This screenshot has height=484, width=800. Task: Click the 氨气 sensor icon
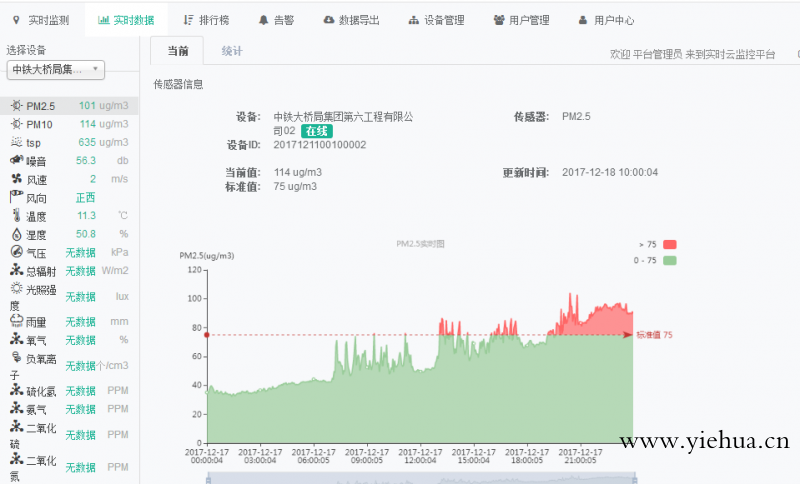pos(16,407)
